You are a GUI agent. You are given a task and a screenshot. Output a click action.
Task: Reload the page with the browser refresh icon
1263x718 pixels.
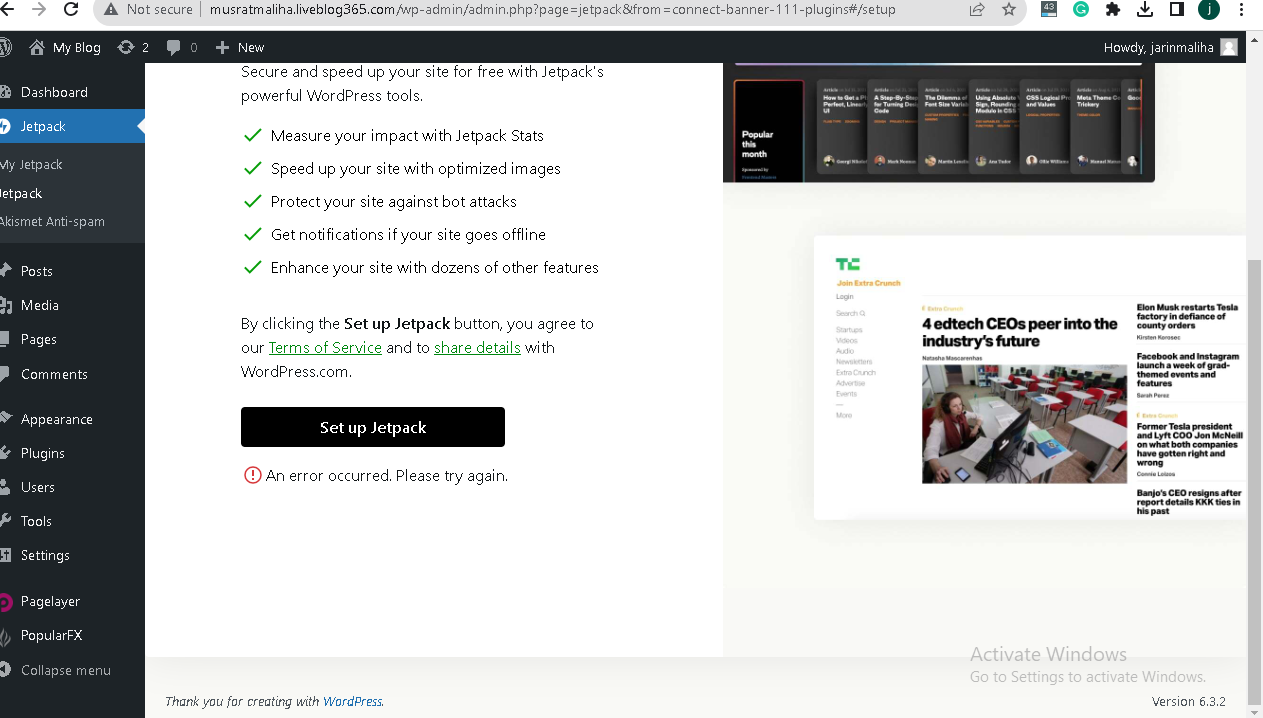click(x=71, y=9)
